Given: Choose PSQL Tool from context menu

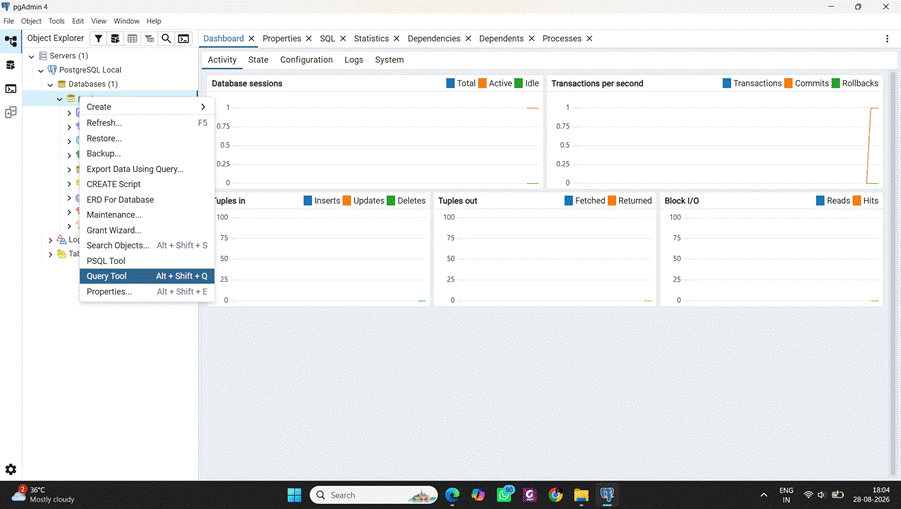Looking at the screenshot, I should tap(147, 261).
